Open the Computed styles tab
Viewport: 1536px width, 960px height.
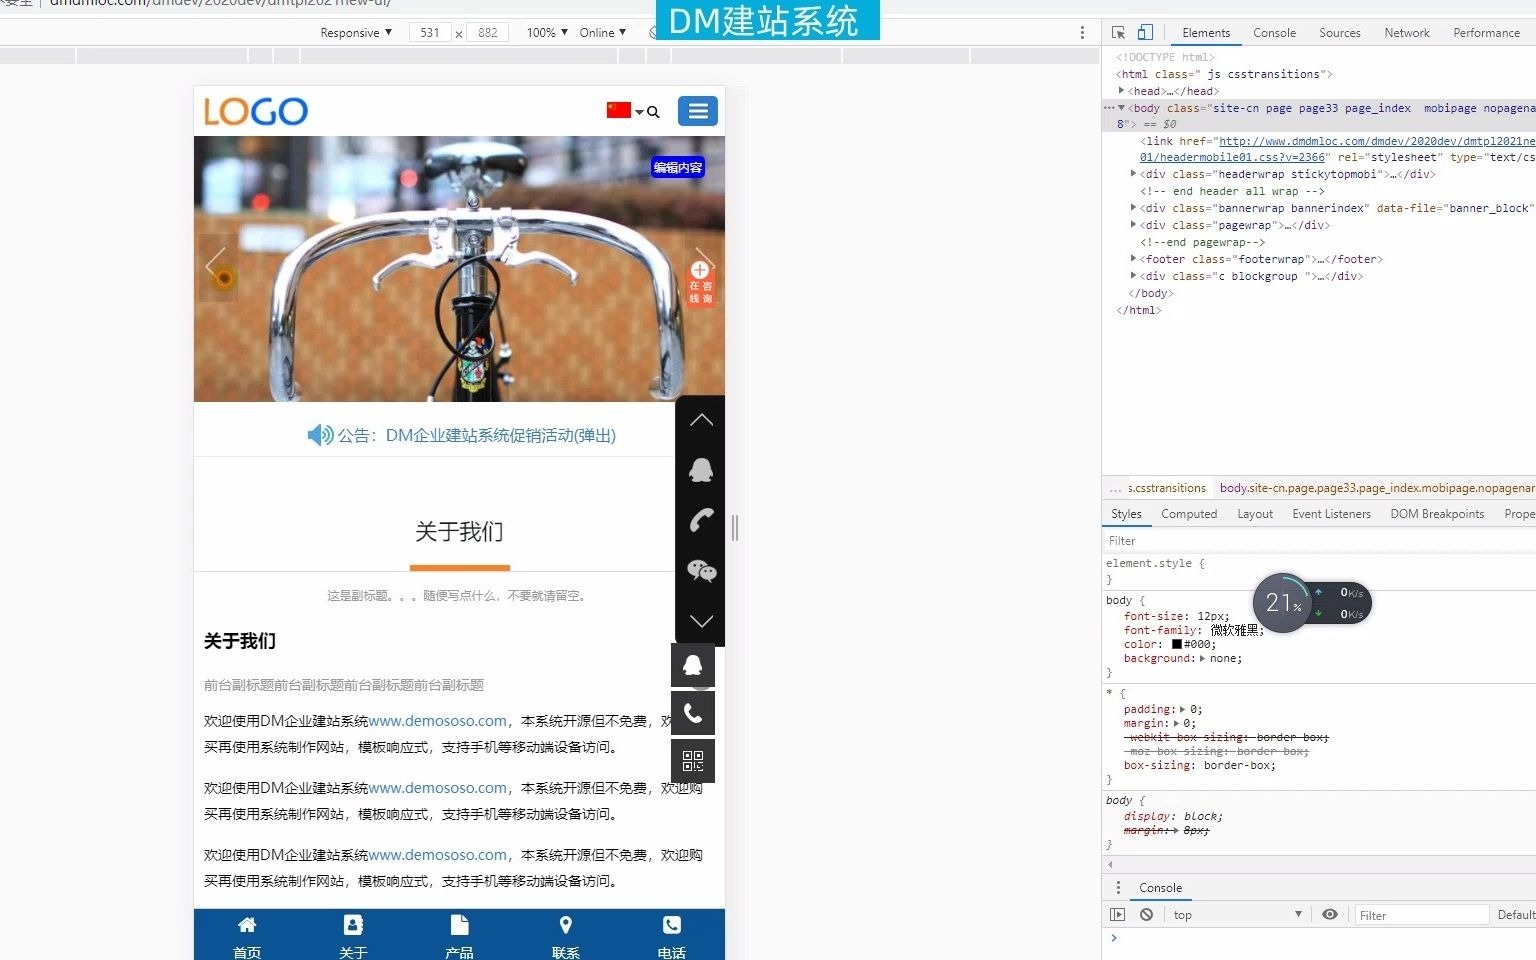click(x=1189, y=513)
